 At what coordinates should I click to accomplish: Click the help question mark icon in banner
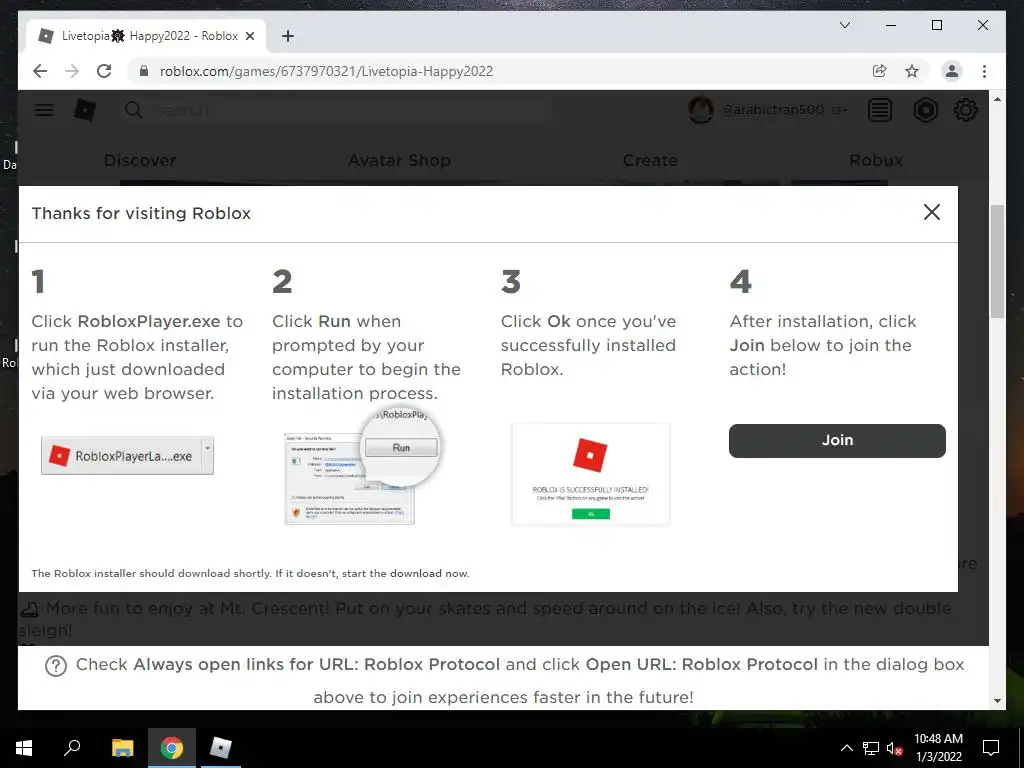[56, 665]
